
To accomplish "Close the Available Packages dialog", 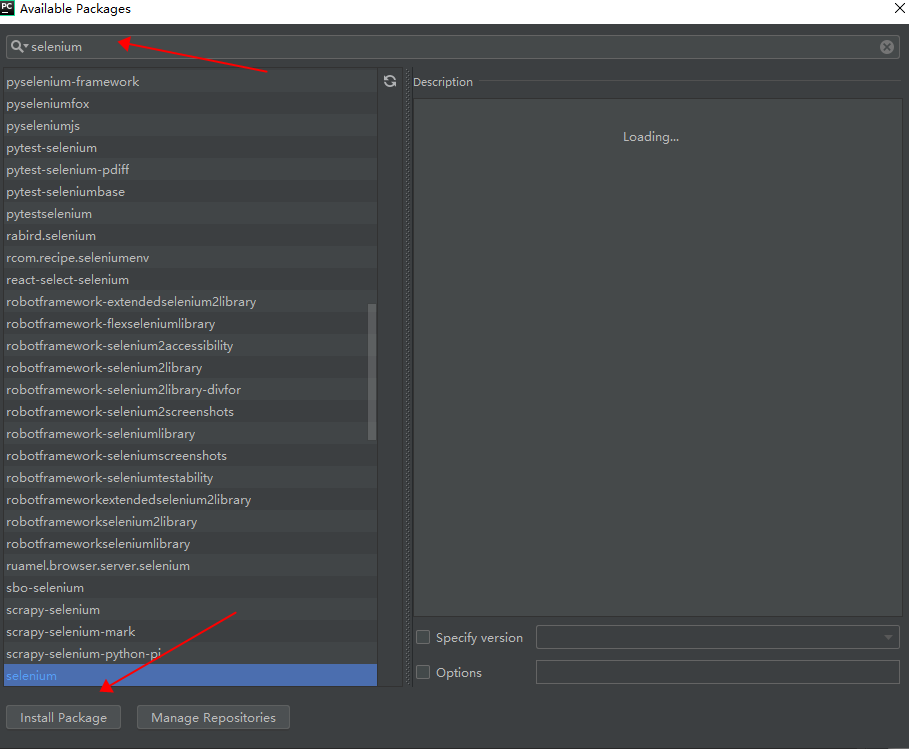I will tap(899, 8).
